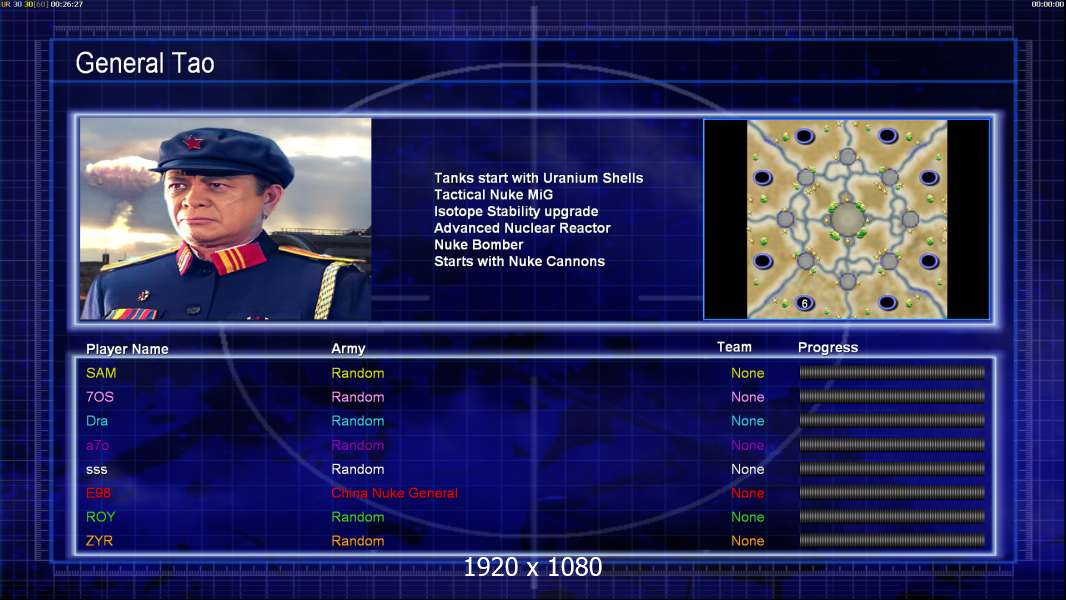Select "Isotope Stability upgrade" line
The image size is (1066, 600).
click(x=516, y=211)
